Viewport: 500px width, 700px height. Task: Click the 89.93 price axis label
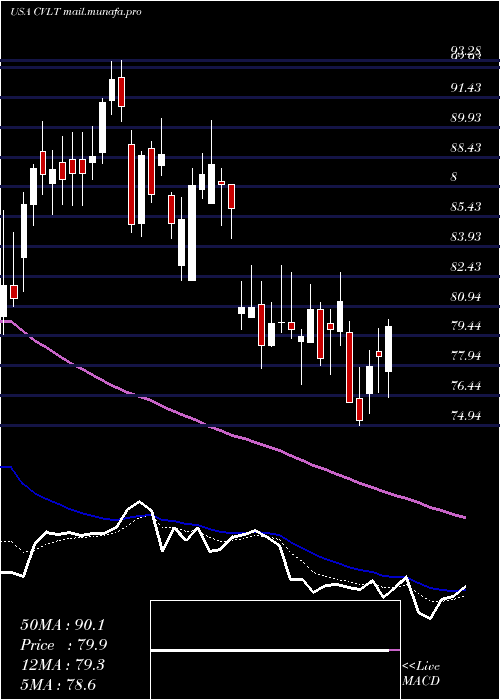(466, 117)
